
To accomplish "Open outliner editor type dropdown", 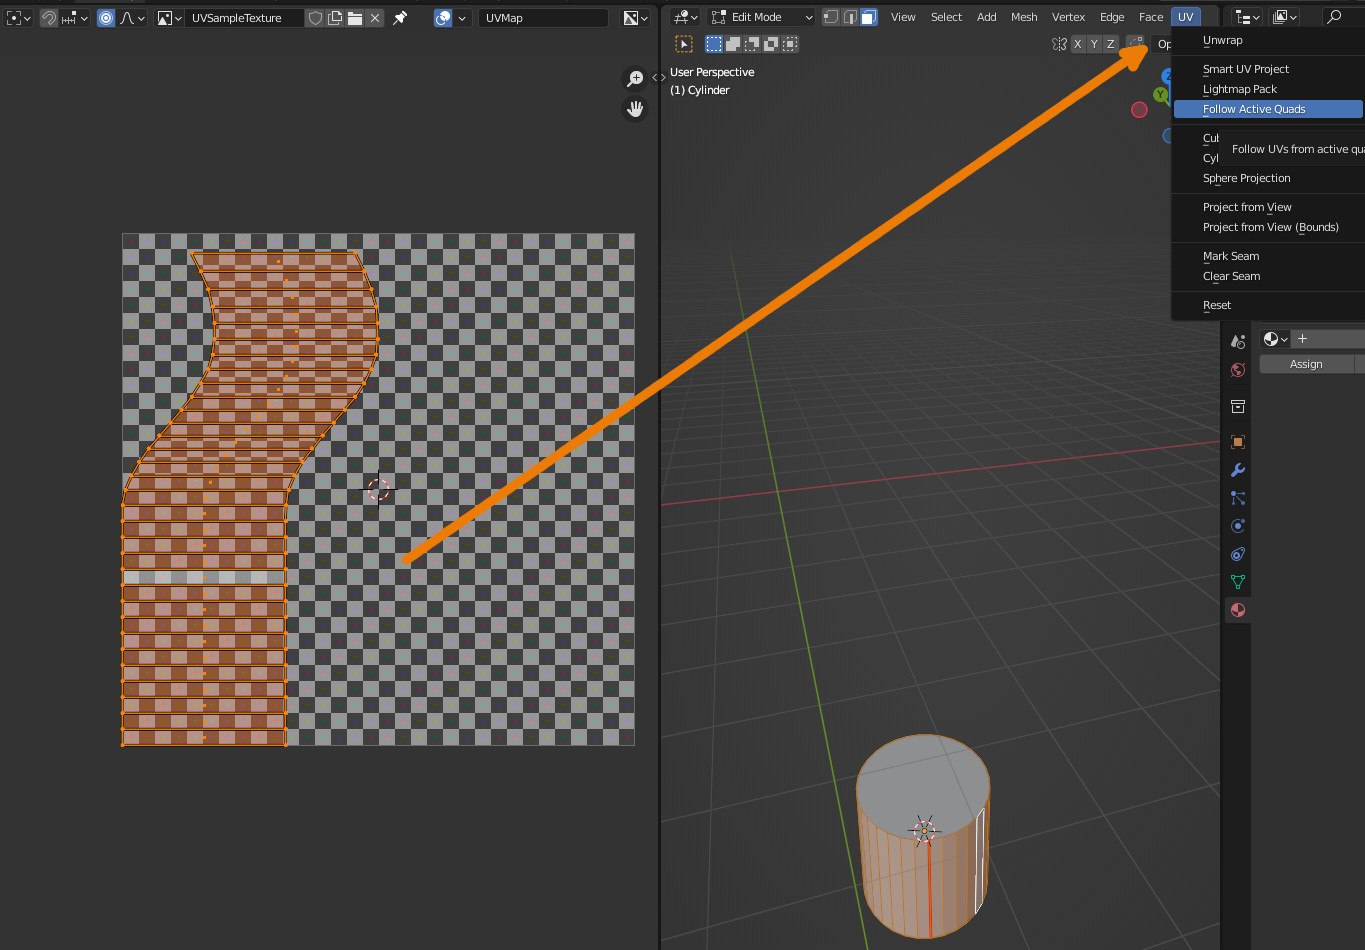I will (1247, 17).
